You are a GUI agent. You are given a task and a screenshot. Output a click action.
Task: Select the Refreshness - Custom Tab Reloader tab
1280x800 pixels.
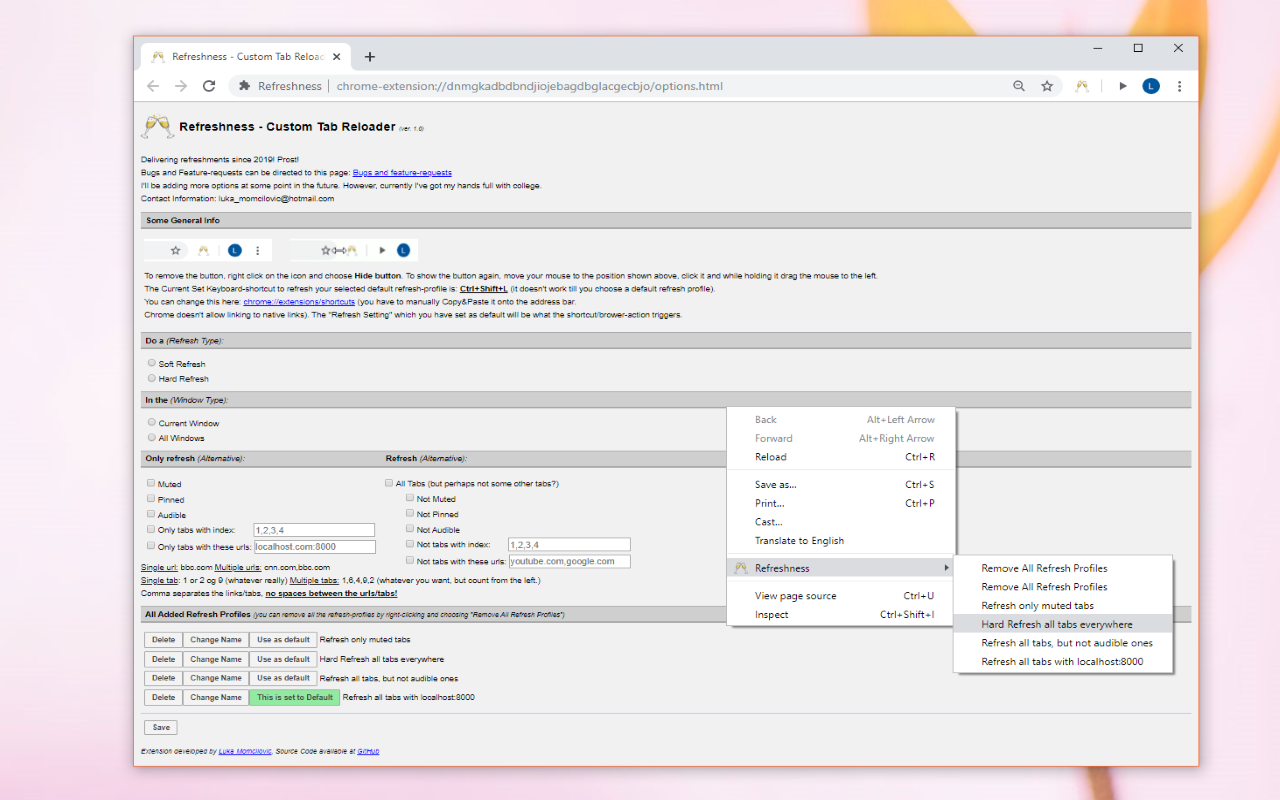245,57
